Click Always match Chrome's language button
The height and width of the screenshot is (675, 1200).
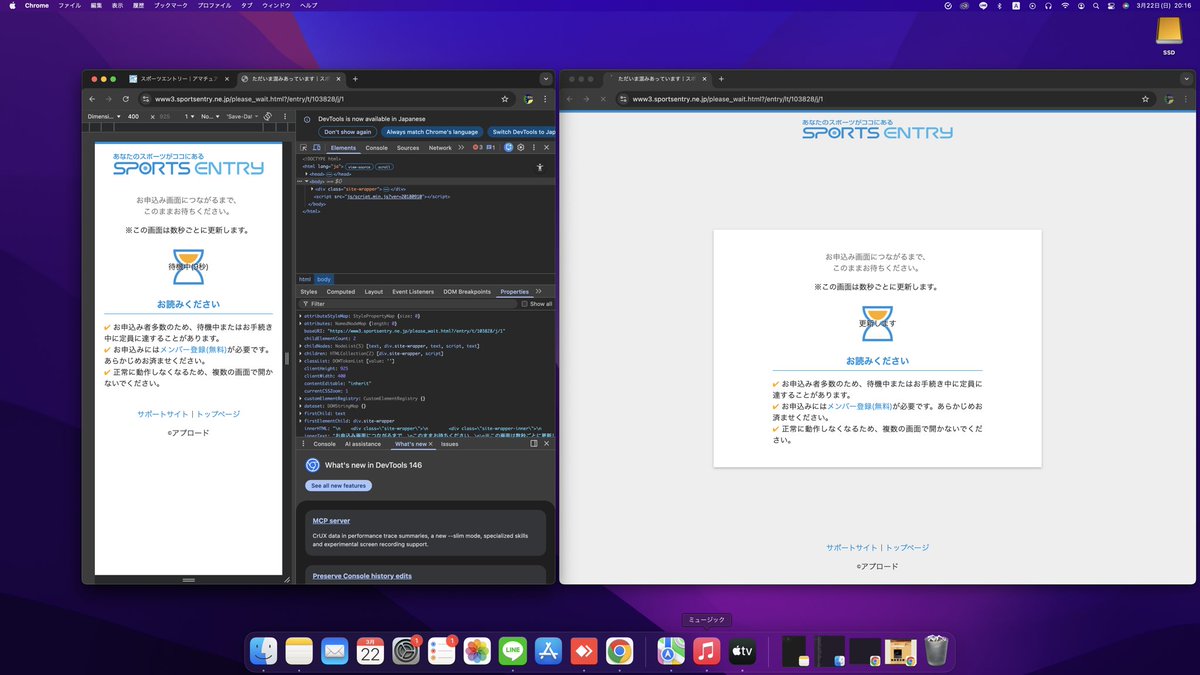[x=432, y=132]
